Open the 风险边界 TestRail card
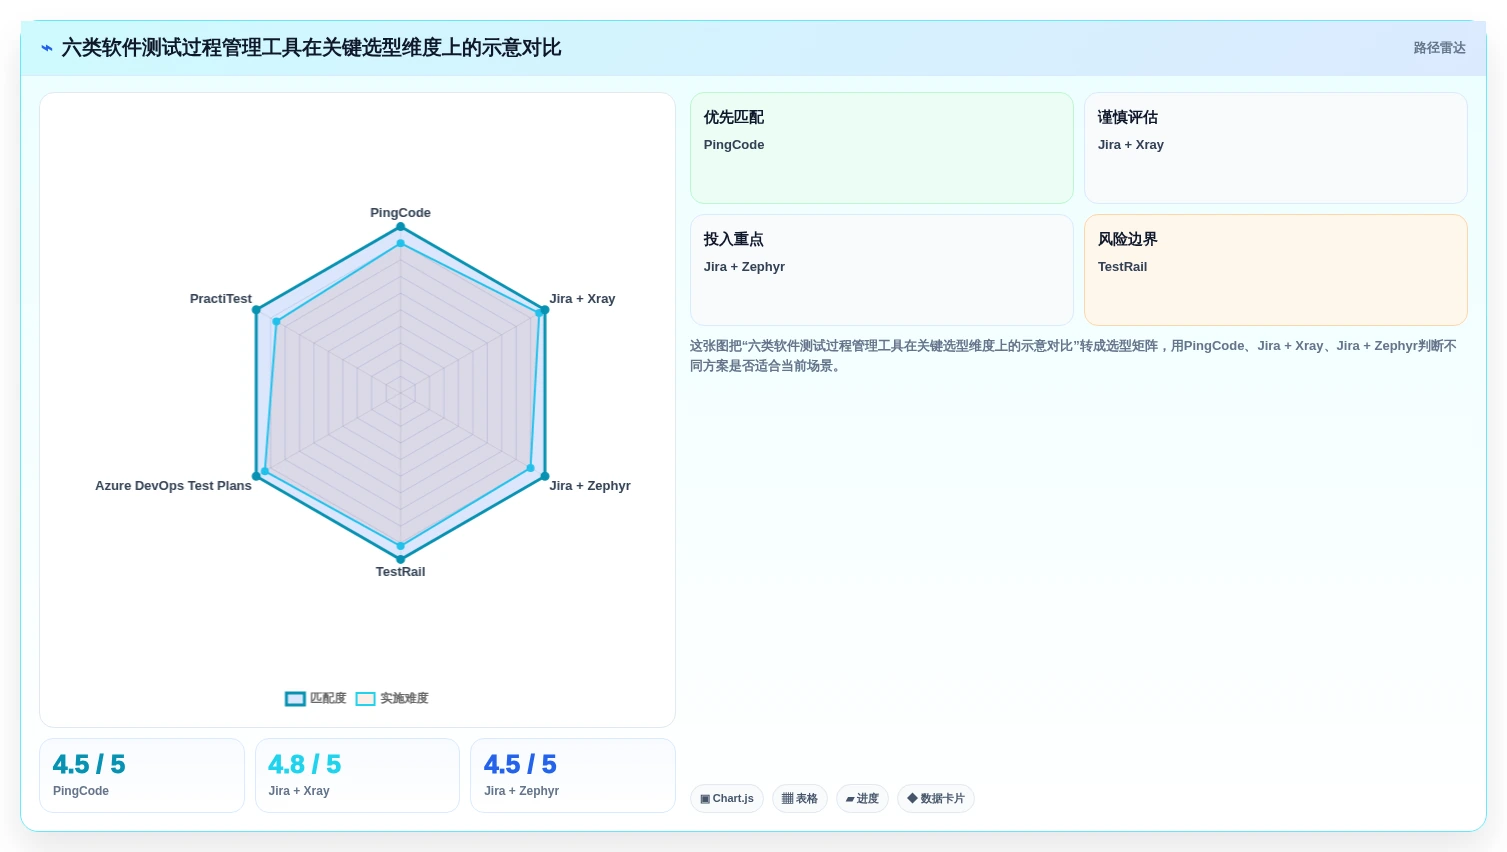Viewport: 1507px width, 852px height. coord(1275,270)
